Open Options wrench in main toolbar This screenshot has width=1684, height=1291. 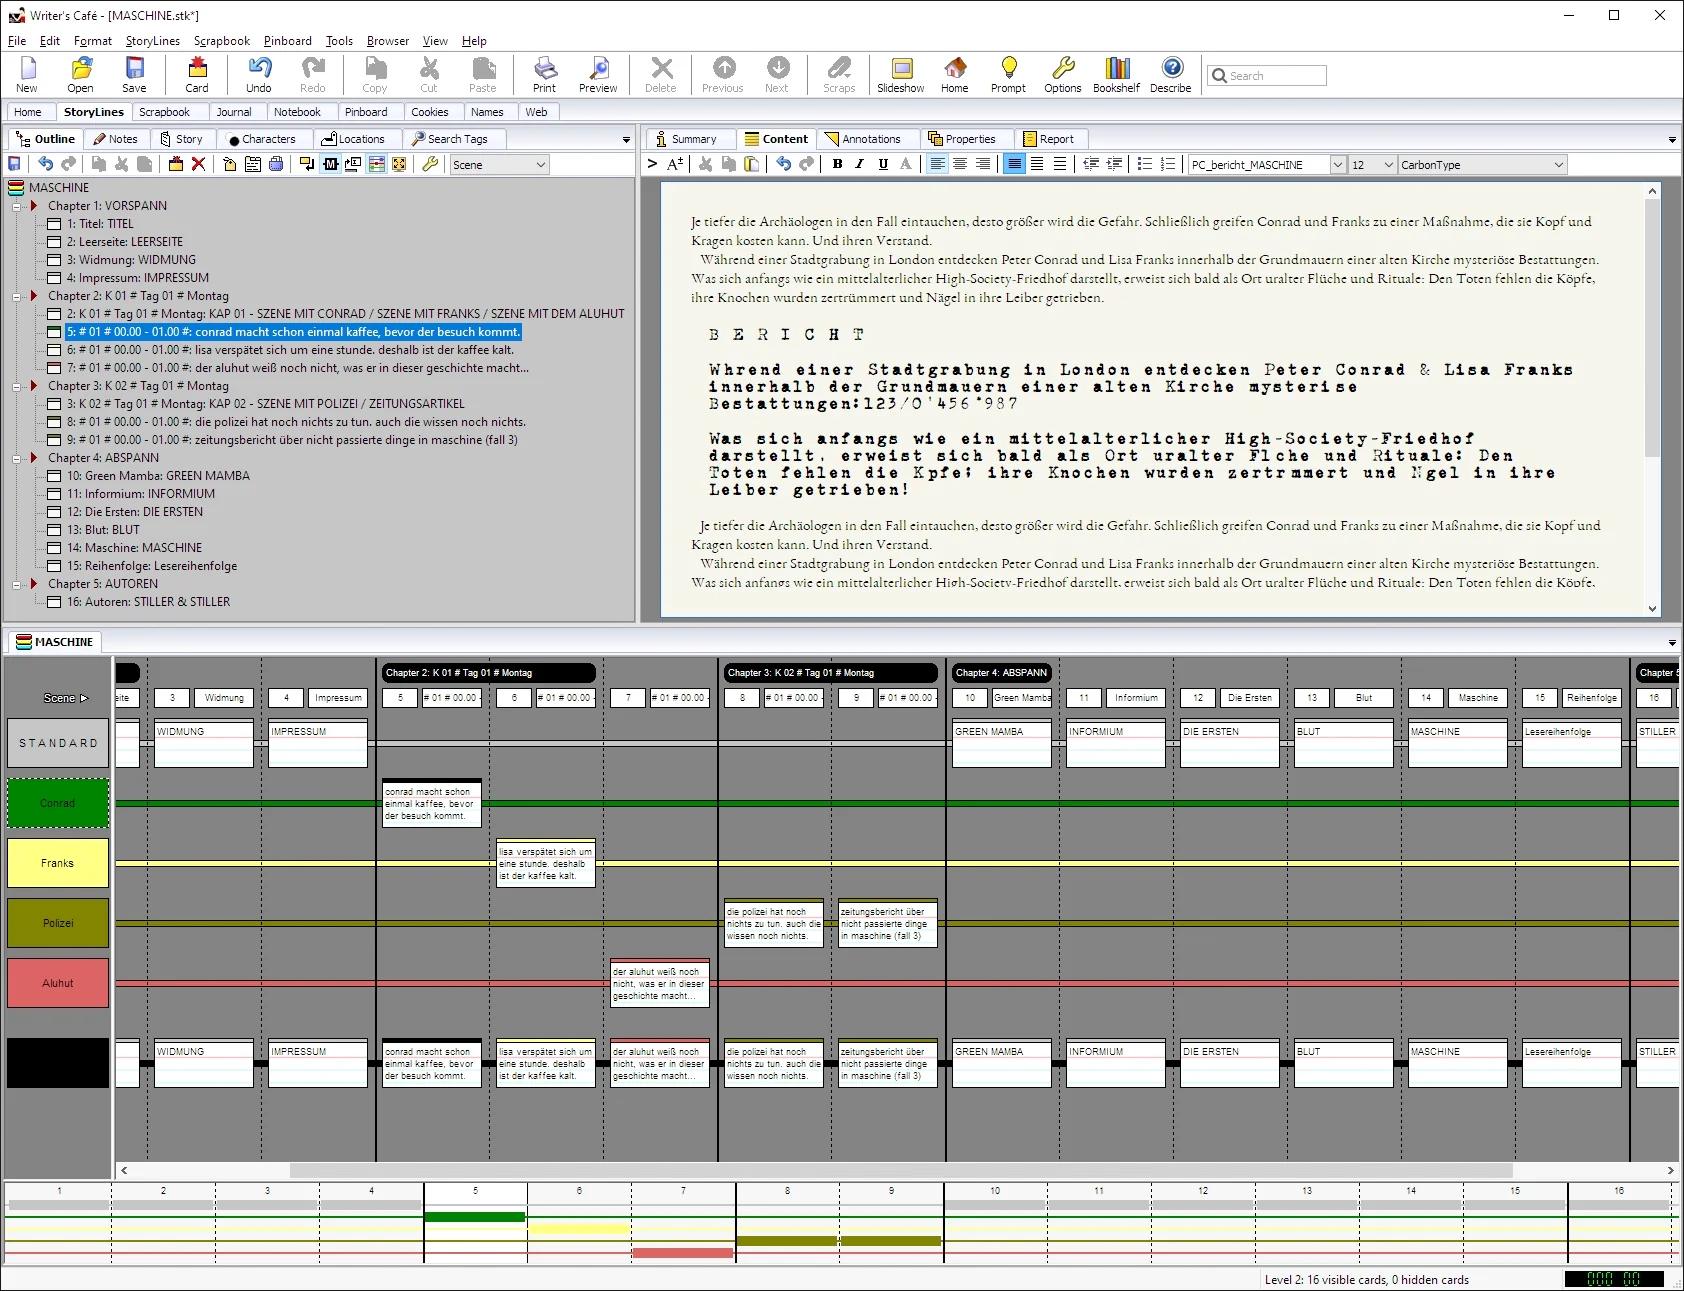1062,75
